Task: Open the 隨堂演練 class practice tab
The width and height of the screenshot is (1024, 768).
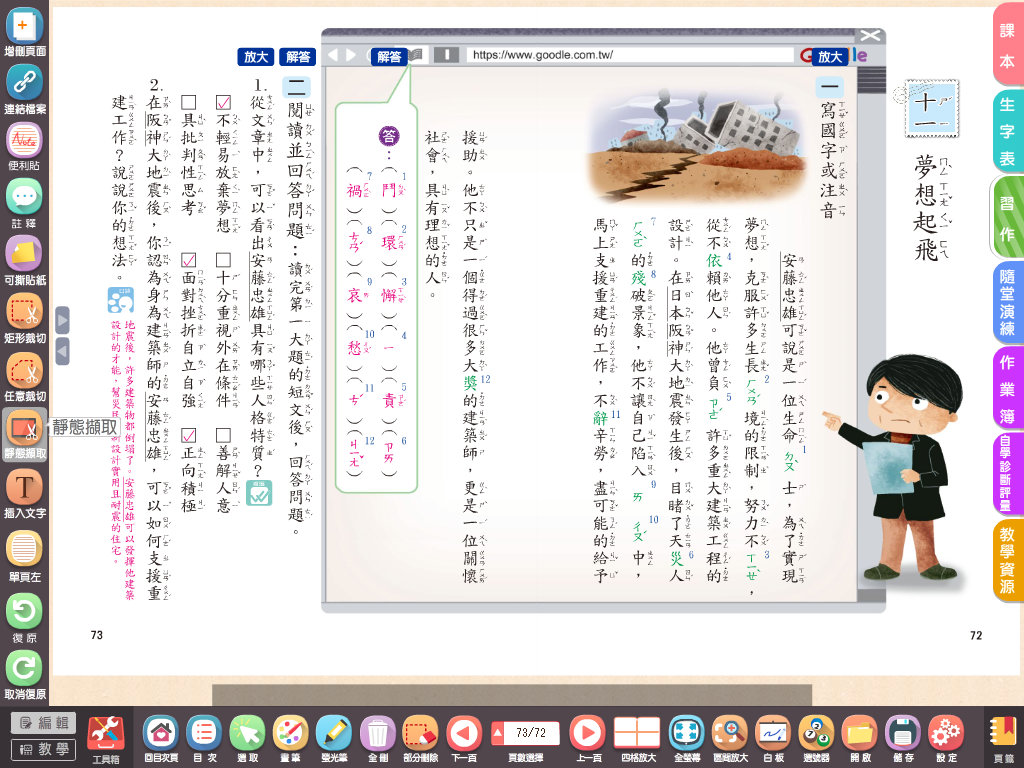Action: coord(1007,302)
